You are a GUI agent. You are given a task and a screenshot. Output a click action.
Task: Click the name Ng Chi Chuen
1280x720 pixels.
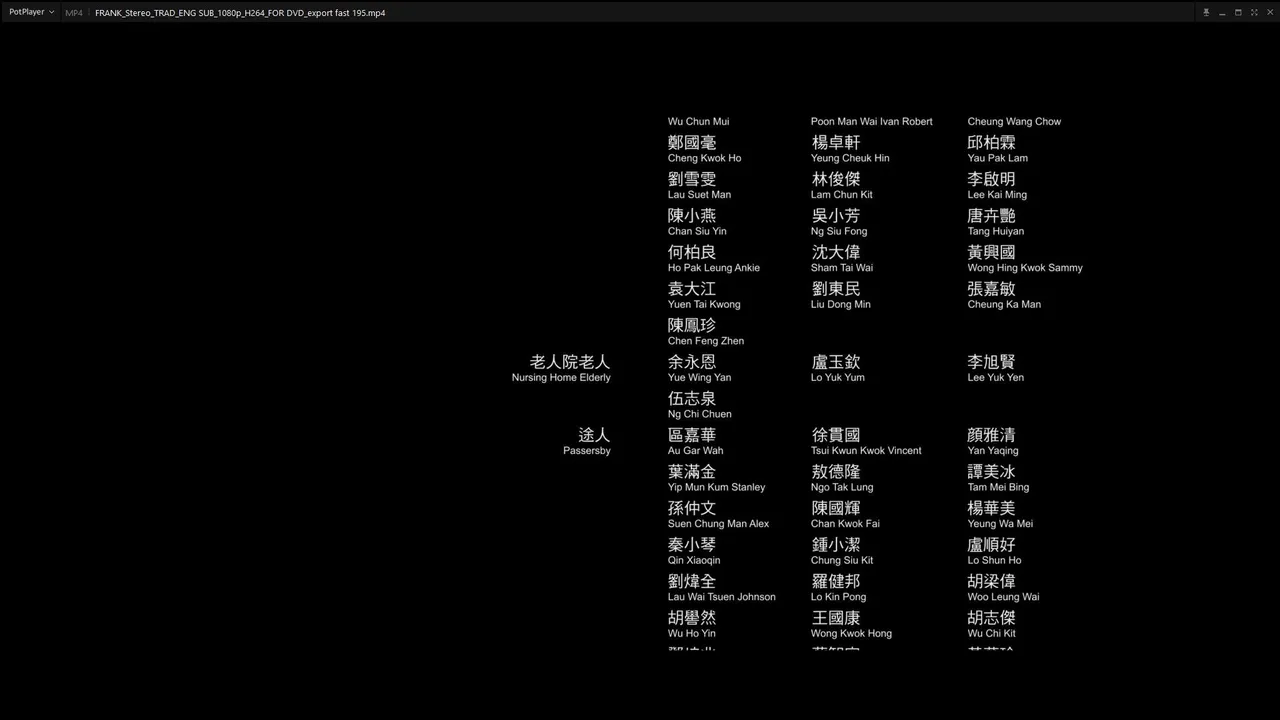tap(700, 414)
